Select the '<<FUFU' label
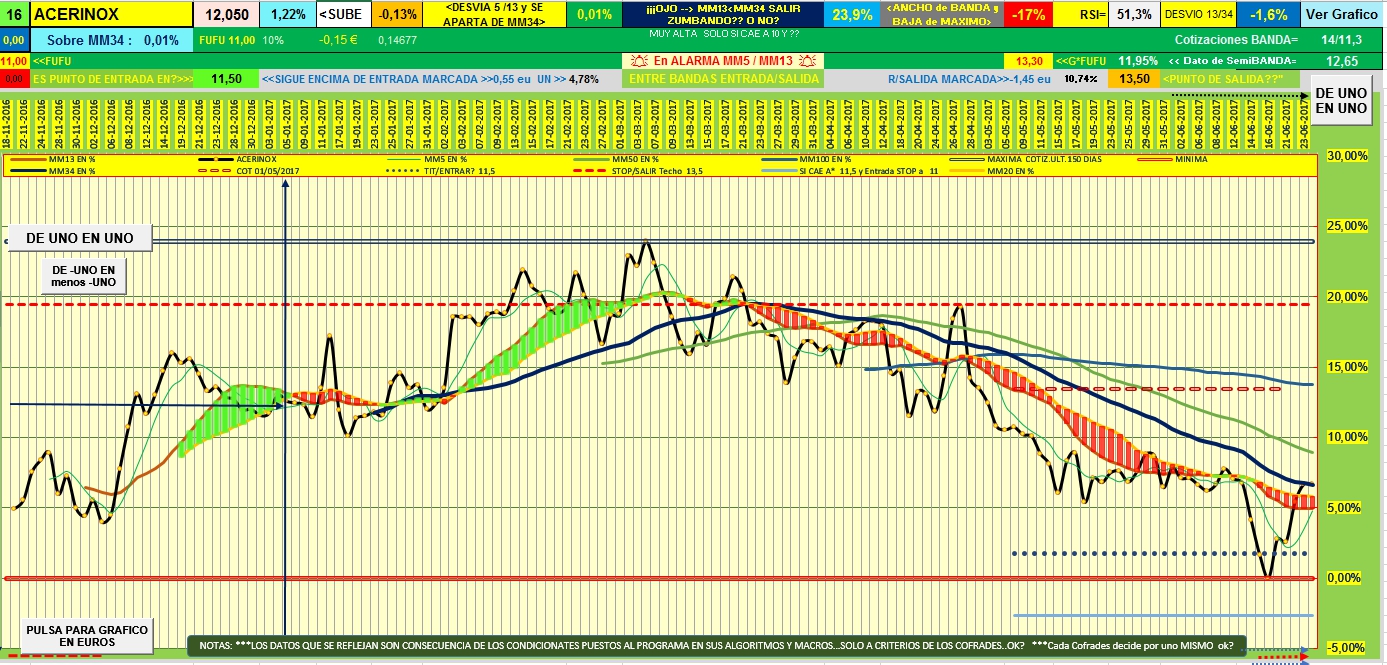This screenshot has height=665, width=1387. point(52,61)
